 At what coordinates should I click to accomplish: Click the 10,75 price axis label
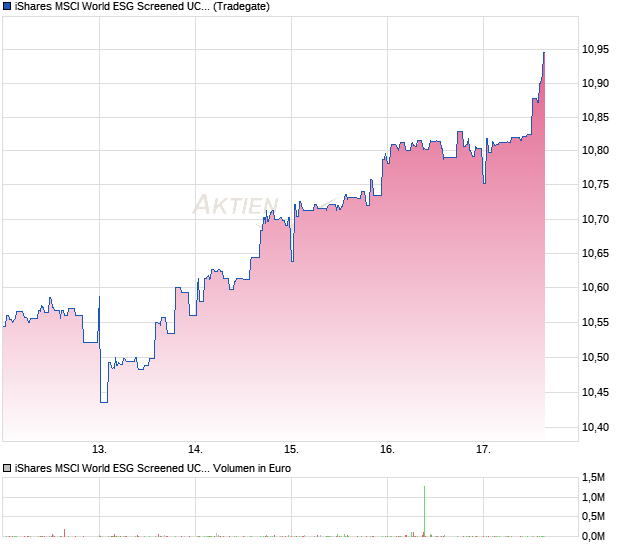point(595,185)
